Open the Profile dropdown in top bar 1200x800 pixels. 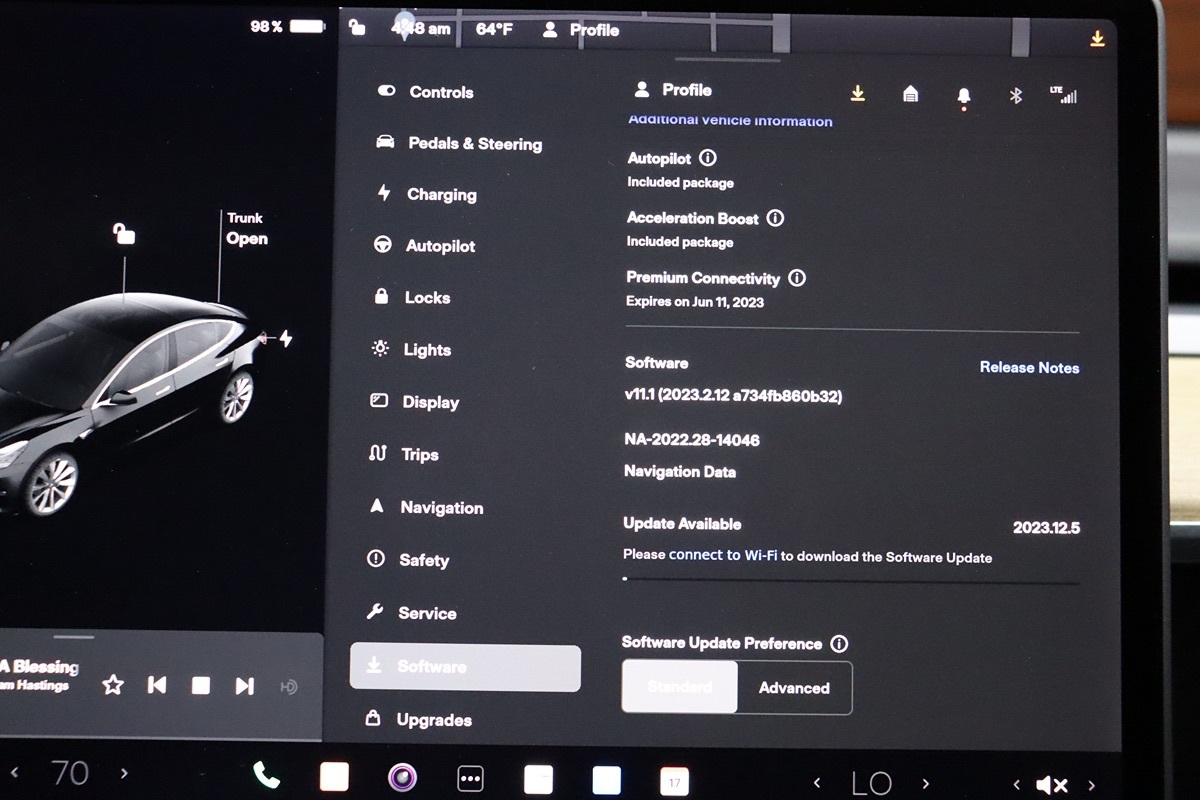(582, 30)
